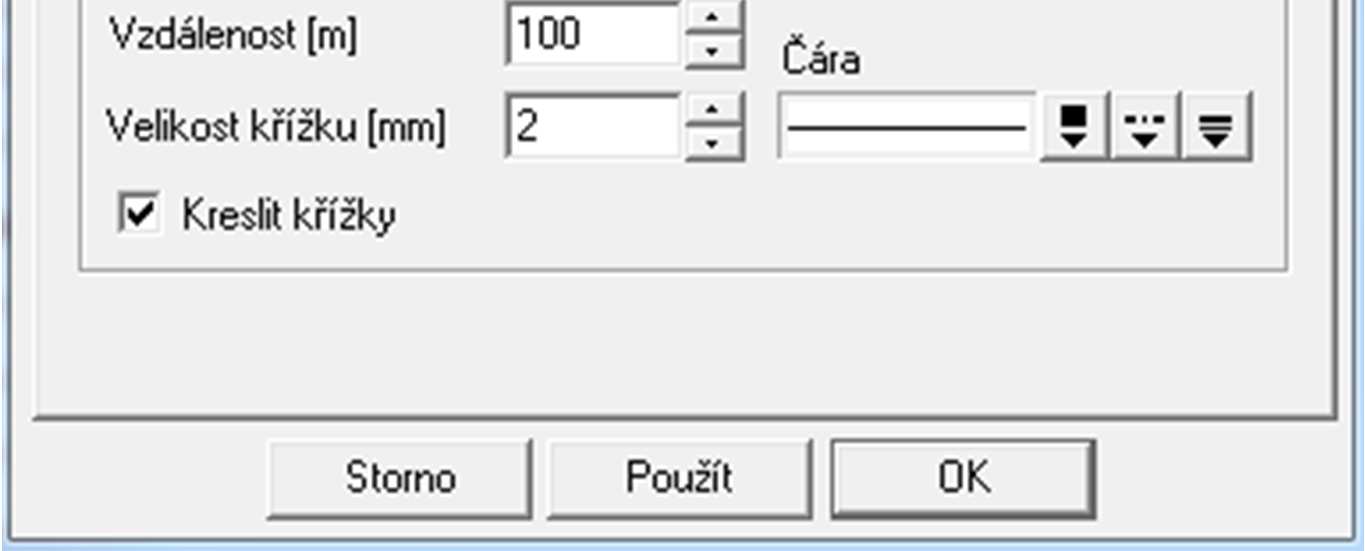Cancel the dialog with Storno

pos(399,477)
